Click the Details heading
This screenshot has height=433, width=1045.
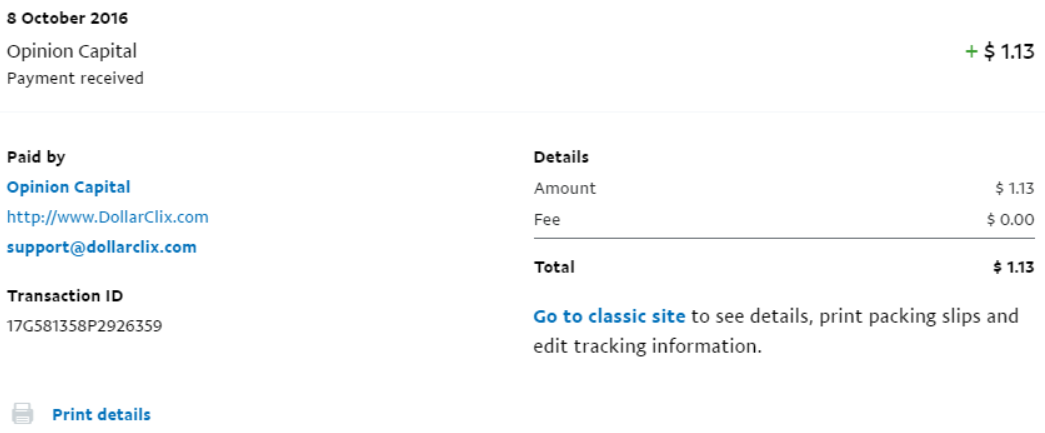(561, 157)
